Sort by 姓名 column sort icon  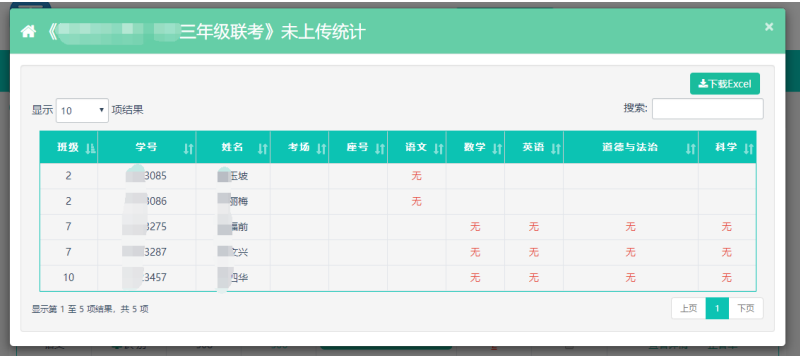(263, 148)
